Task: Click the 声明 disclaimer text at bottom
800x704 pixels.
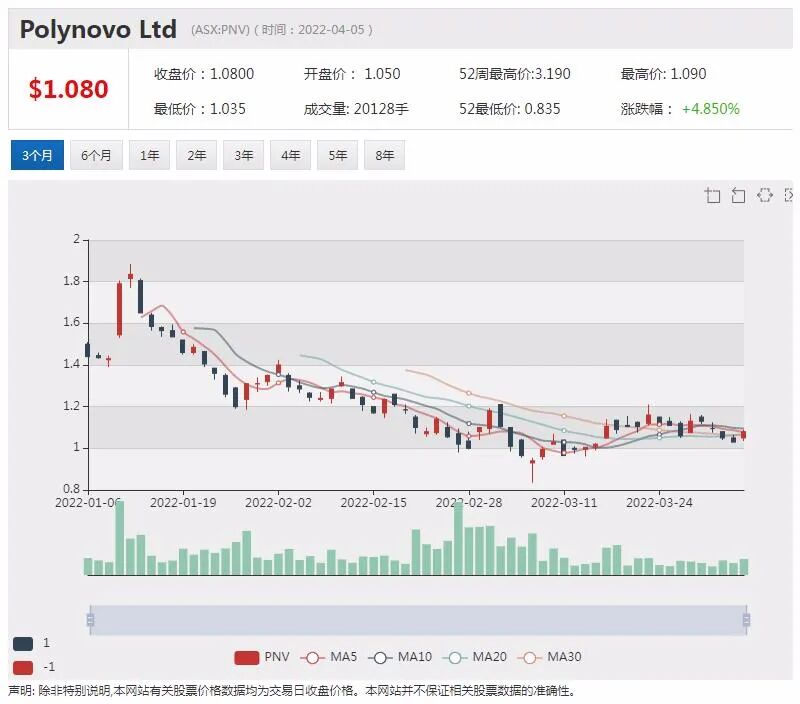Action: (x=292, y=691)
